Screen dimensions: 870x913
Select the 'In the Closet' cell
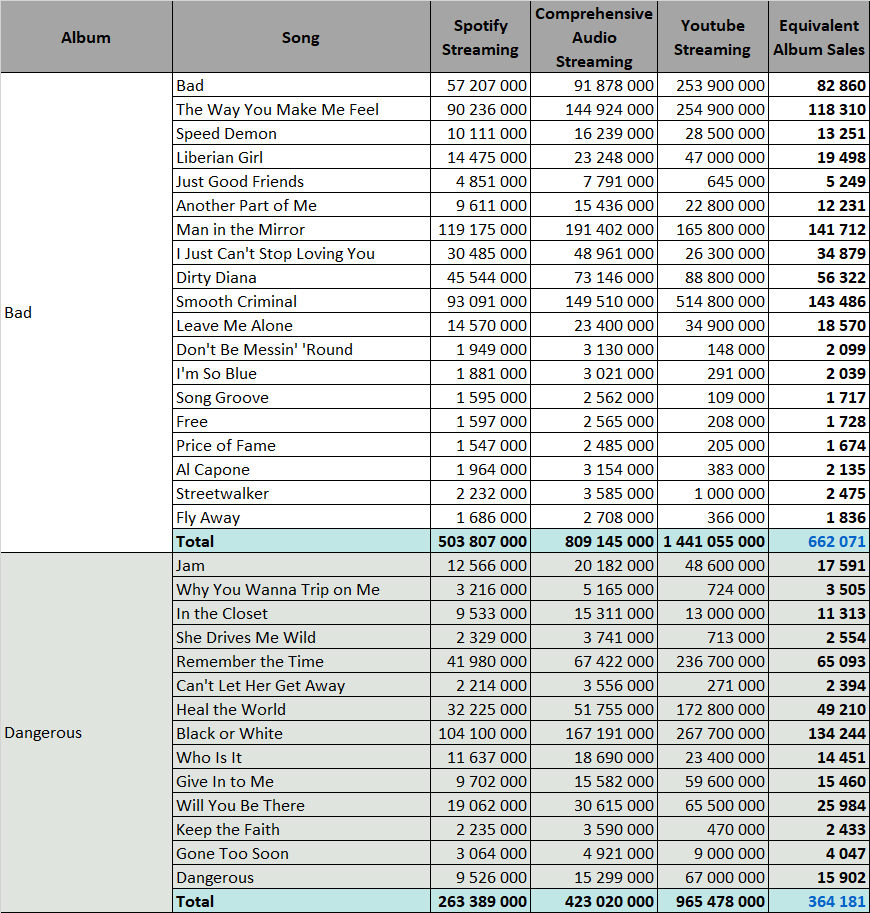[301, 614]
